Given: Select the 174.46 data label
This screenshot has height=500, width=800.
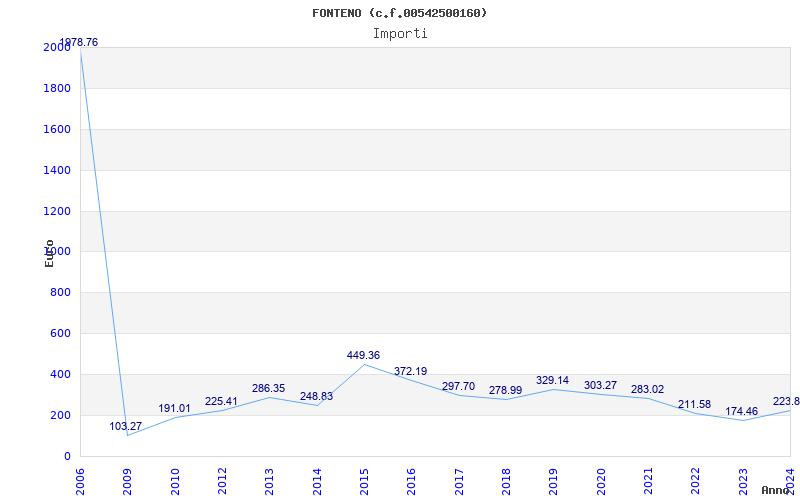Looking at the screenshot, I should [x=742, y=411].
